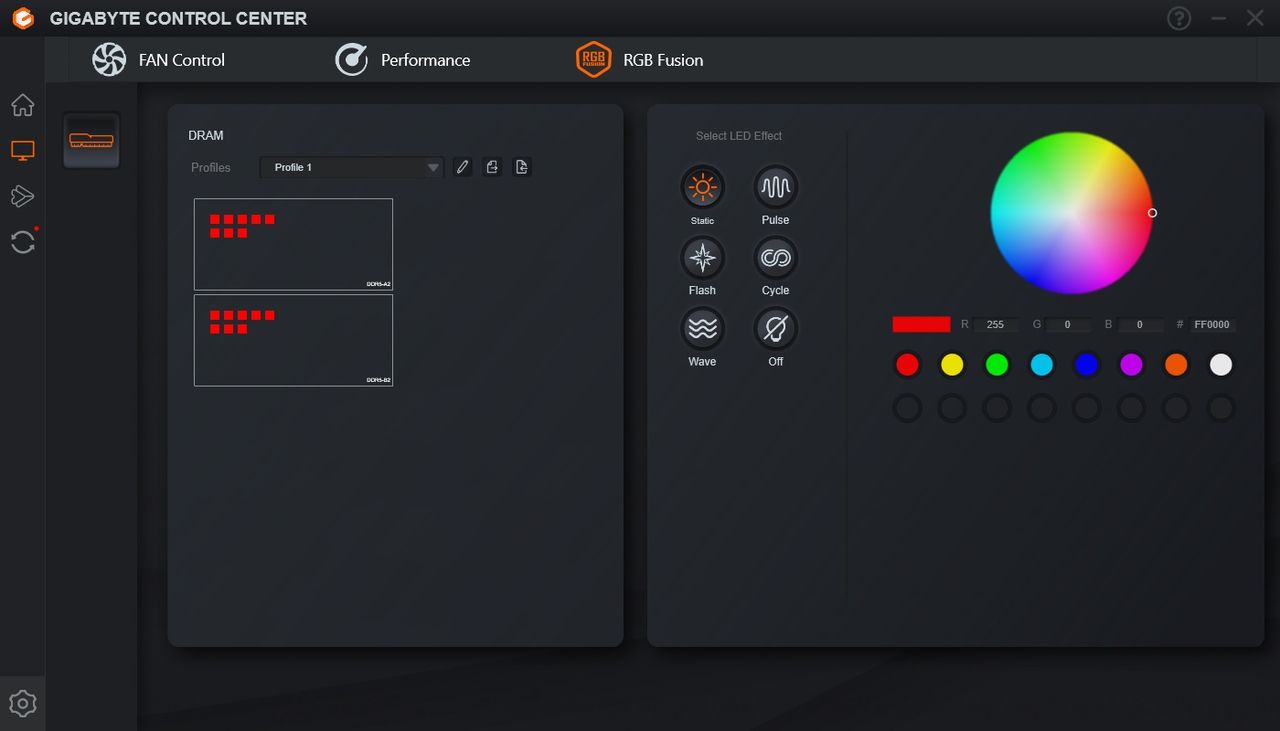Screen dimensions: 1280x731
Task: Open settings via the gear icon
Action: pos(22,703)
